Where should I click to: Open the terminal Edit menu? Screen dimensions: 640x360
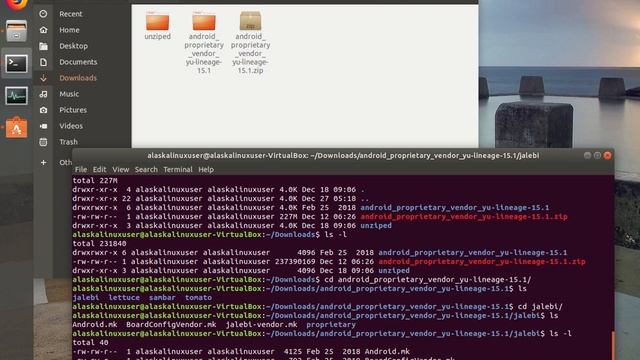99,169
